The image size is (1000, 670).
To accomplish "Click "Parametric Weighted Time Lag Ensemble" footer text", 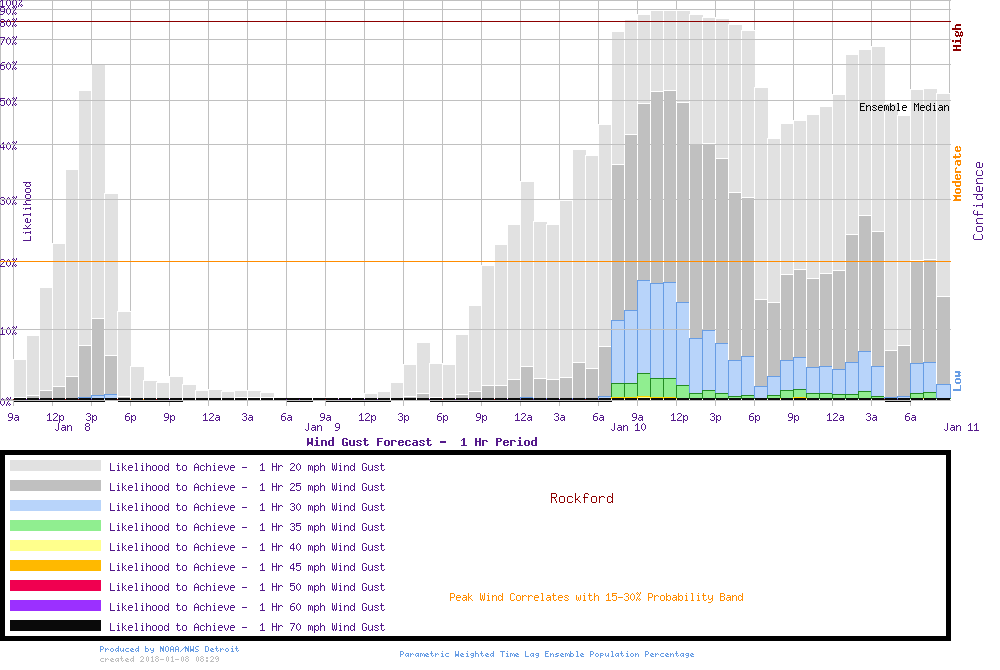I will coord(546,654).
